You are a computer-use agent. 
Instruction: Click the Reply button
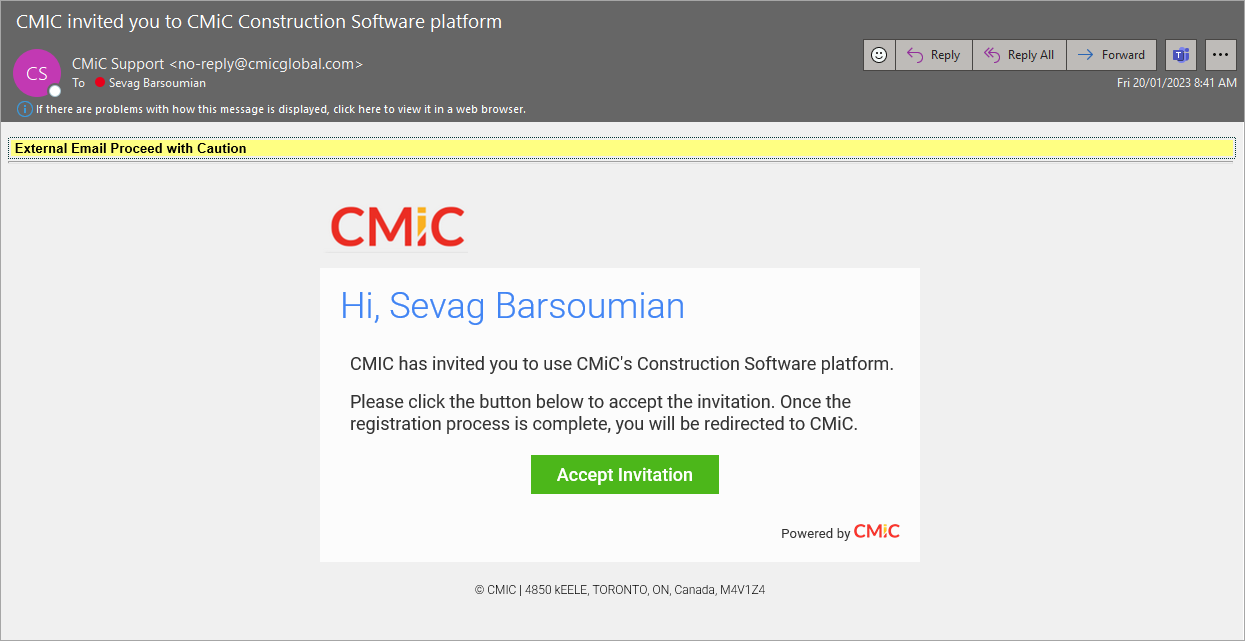click(x=933, y=54)
